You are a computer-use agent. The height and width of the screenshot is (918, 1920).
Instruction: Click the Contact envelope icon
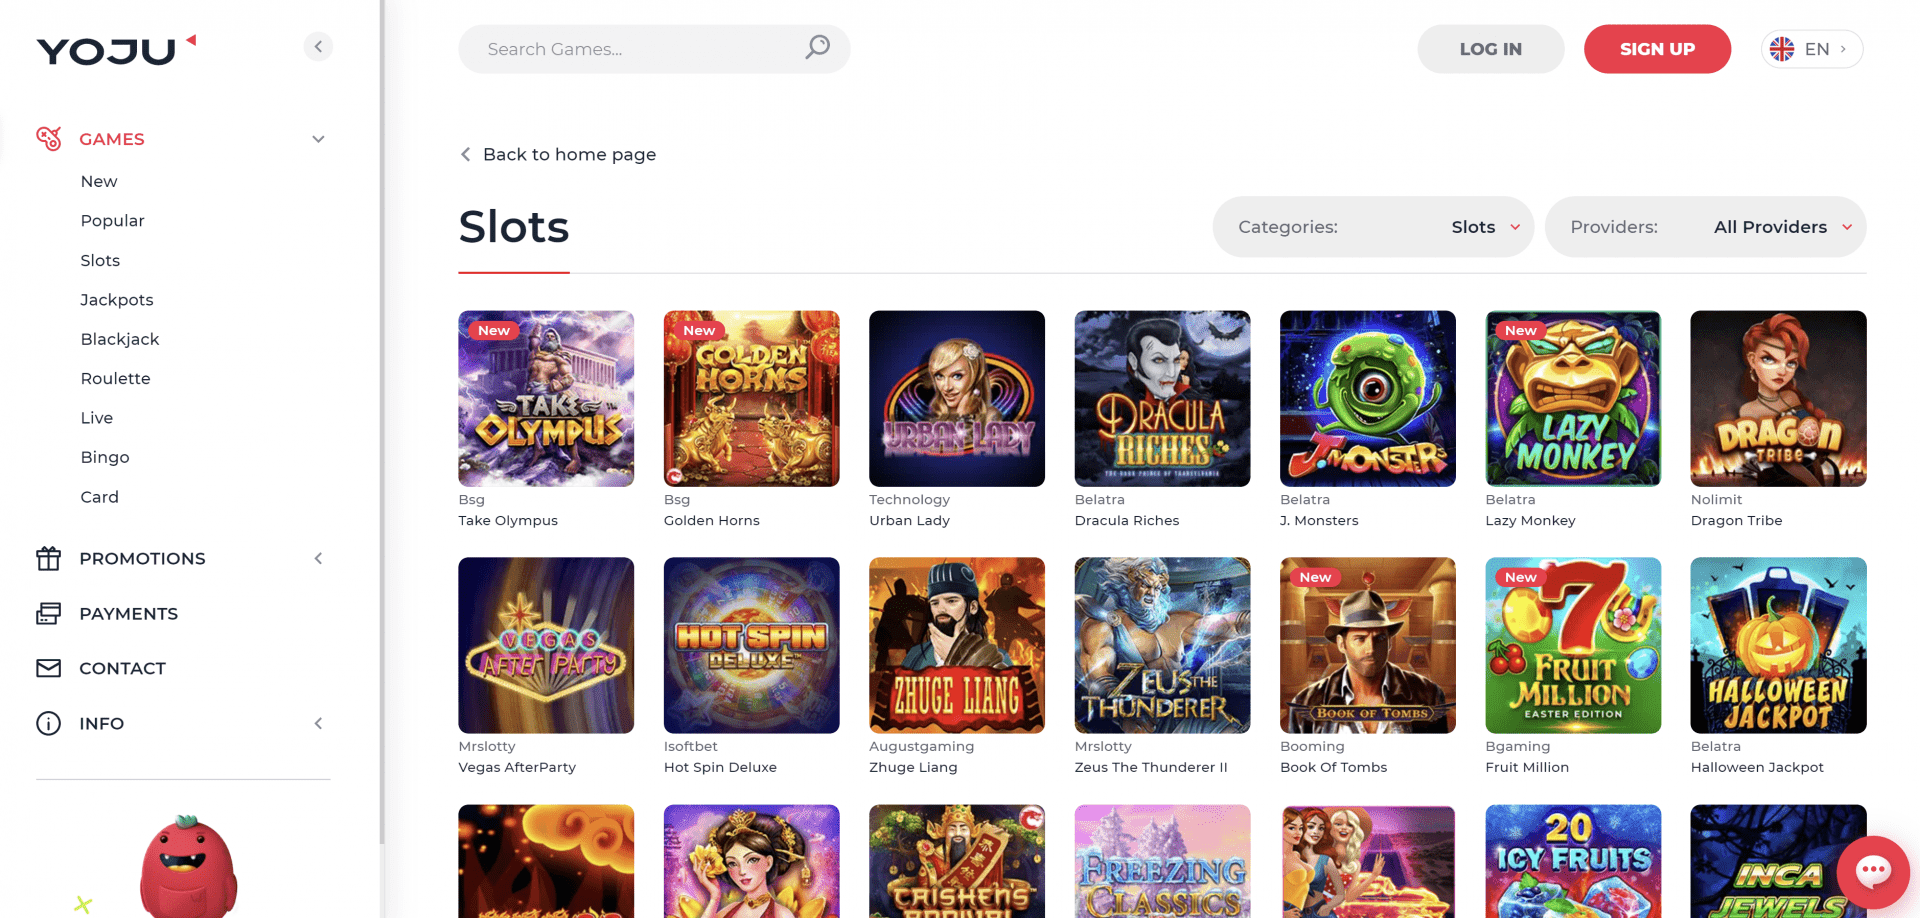tap(48, 668)
